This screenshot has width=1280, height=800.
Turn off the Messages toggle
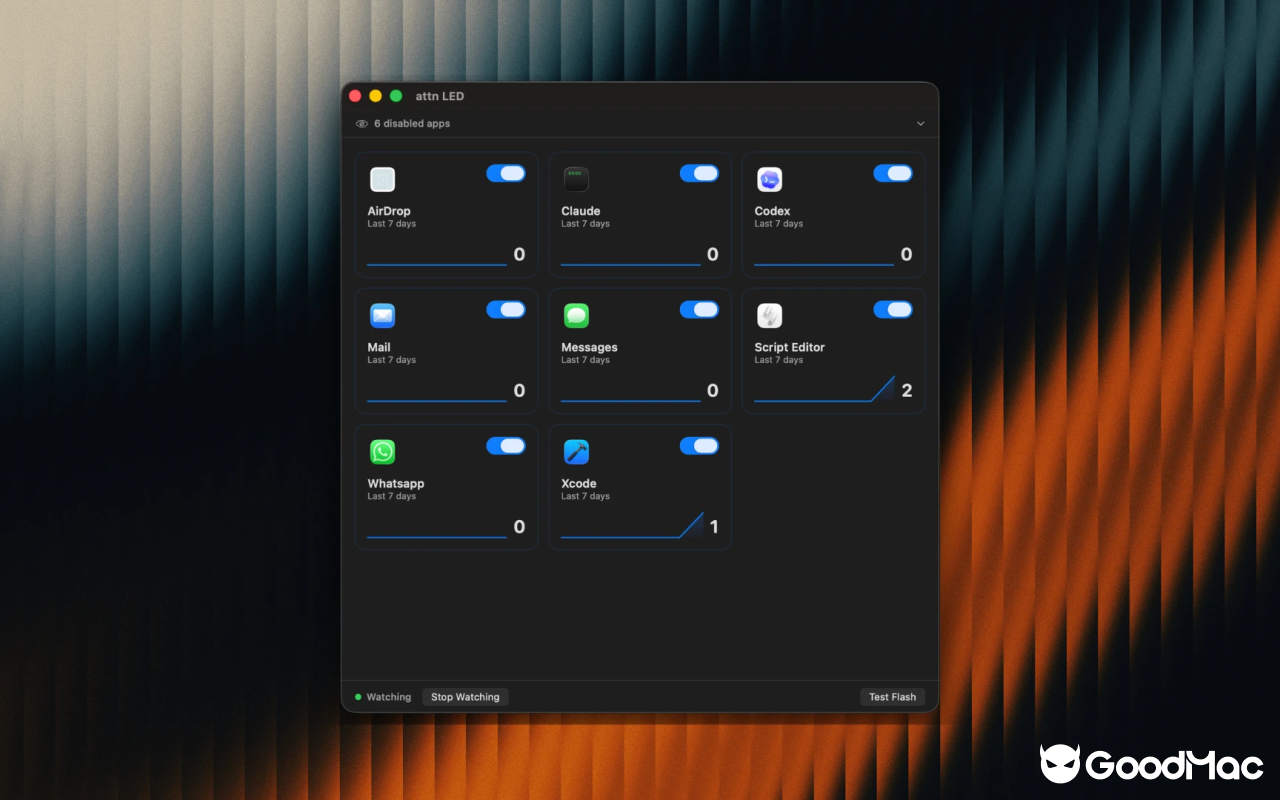pos(699,310)
